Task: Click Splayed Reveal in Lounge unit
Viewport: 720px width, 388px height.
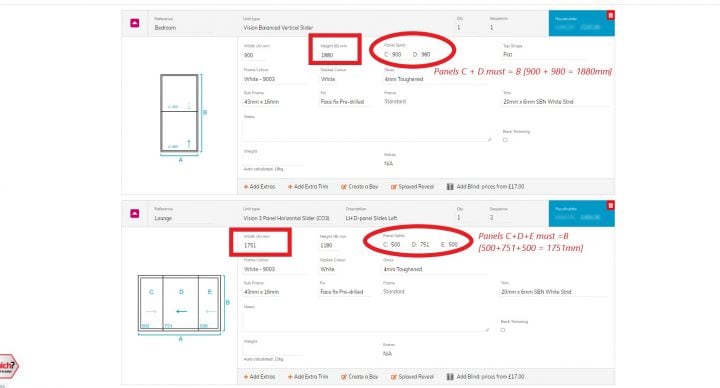Action: click(412, 377)
